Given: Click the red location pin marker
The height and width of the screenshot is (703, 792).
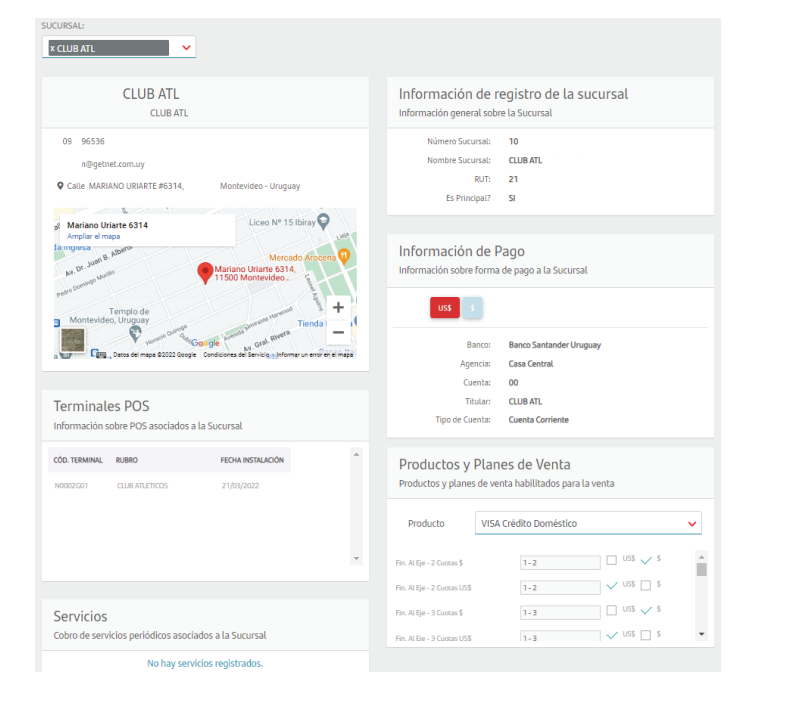Looking at the screenshot, I should 205,271.
